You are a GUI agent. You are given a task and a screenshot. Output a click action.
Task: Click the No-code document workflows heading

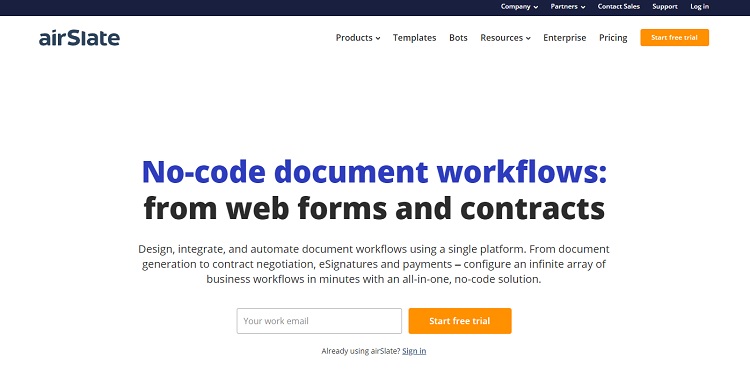(375, 172)
